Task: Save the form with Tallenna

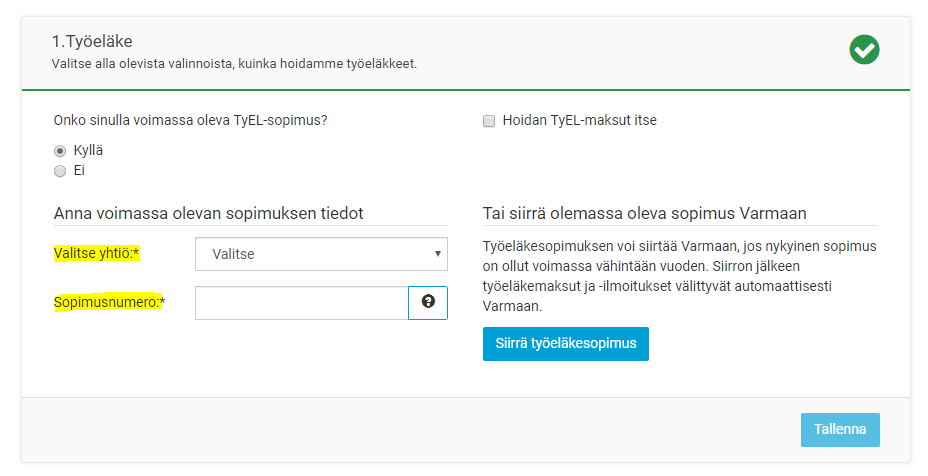Action: (840, 429)
